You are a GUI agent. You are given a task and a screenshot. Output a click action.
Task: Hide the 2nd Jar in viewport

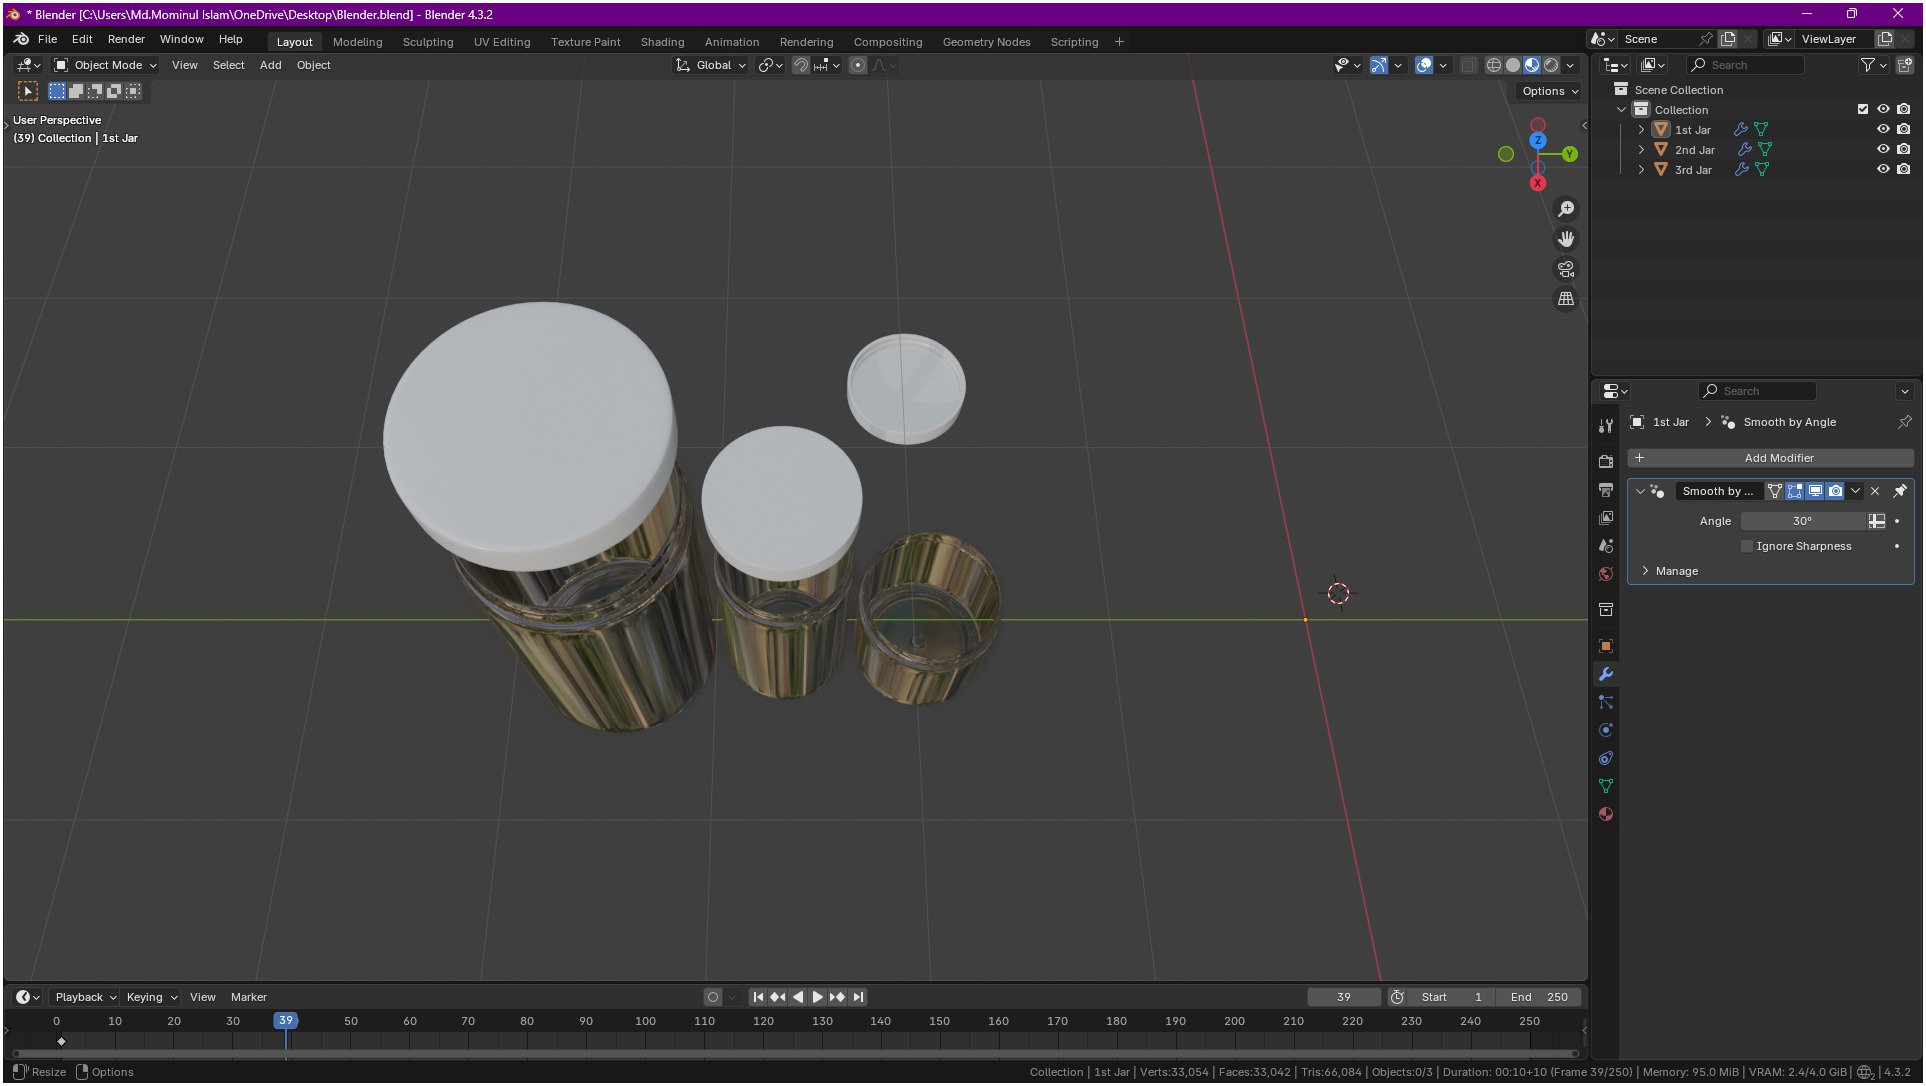point(1883,149)
